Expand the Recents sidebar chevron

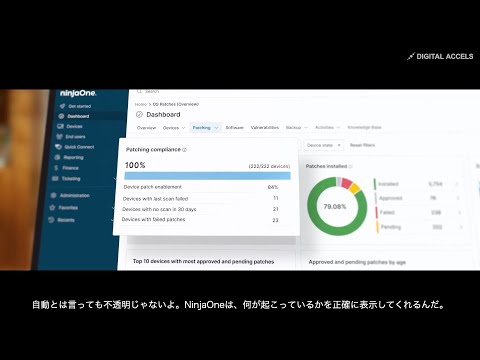(x=112, y=220)
